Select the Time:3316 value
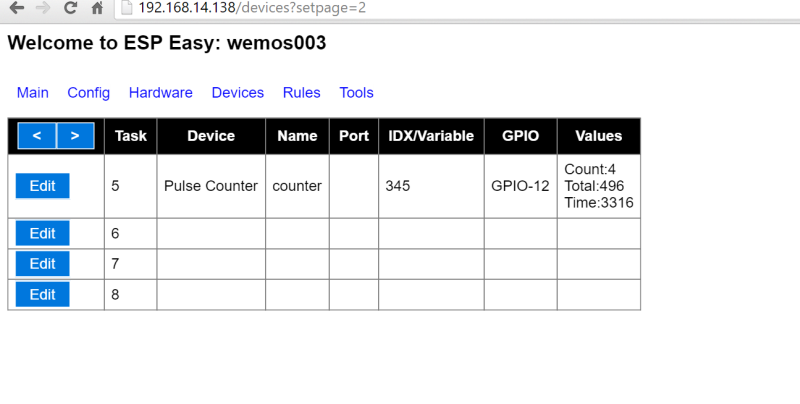Screen dimensions: 800x404 pyautogui.click(x=599, y=203)
